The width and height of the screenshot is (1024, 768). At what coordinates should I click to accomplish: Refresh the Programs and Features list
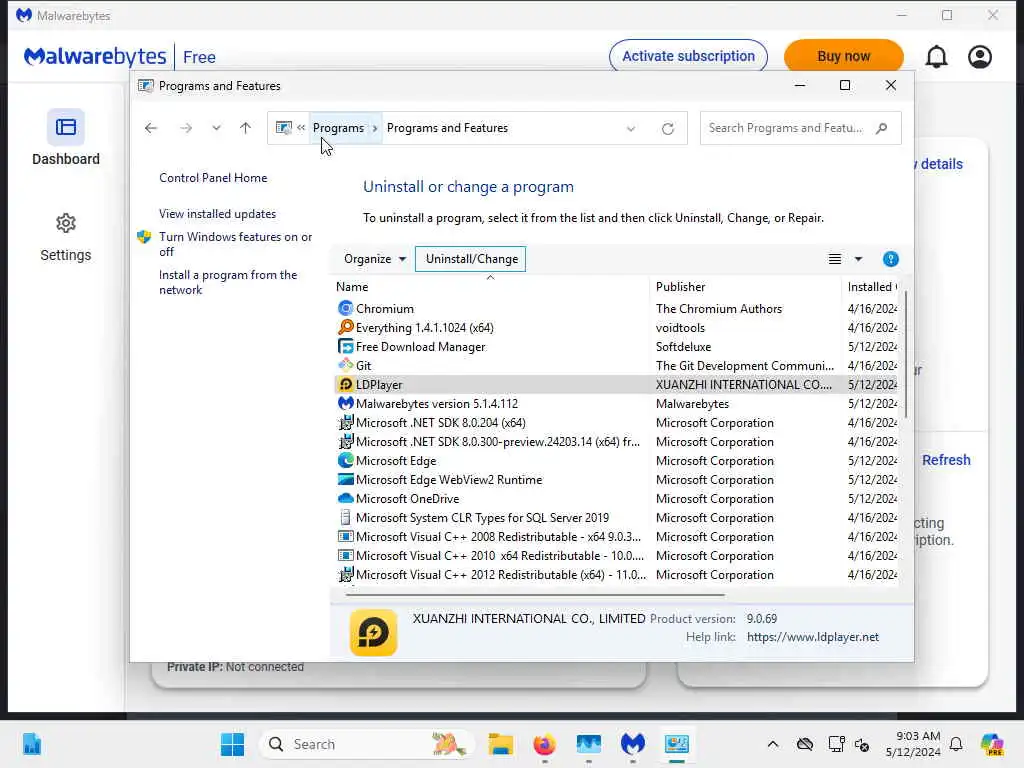pos(667,129)
